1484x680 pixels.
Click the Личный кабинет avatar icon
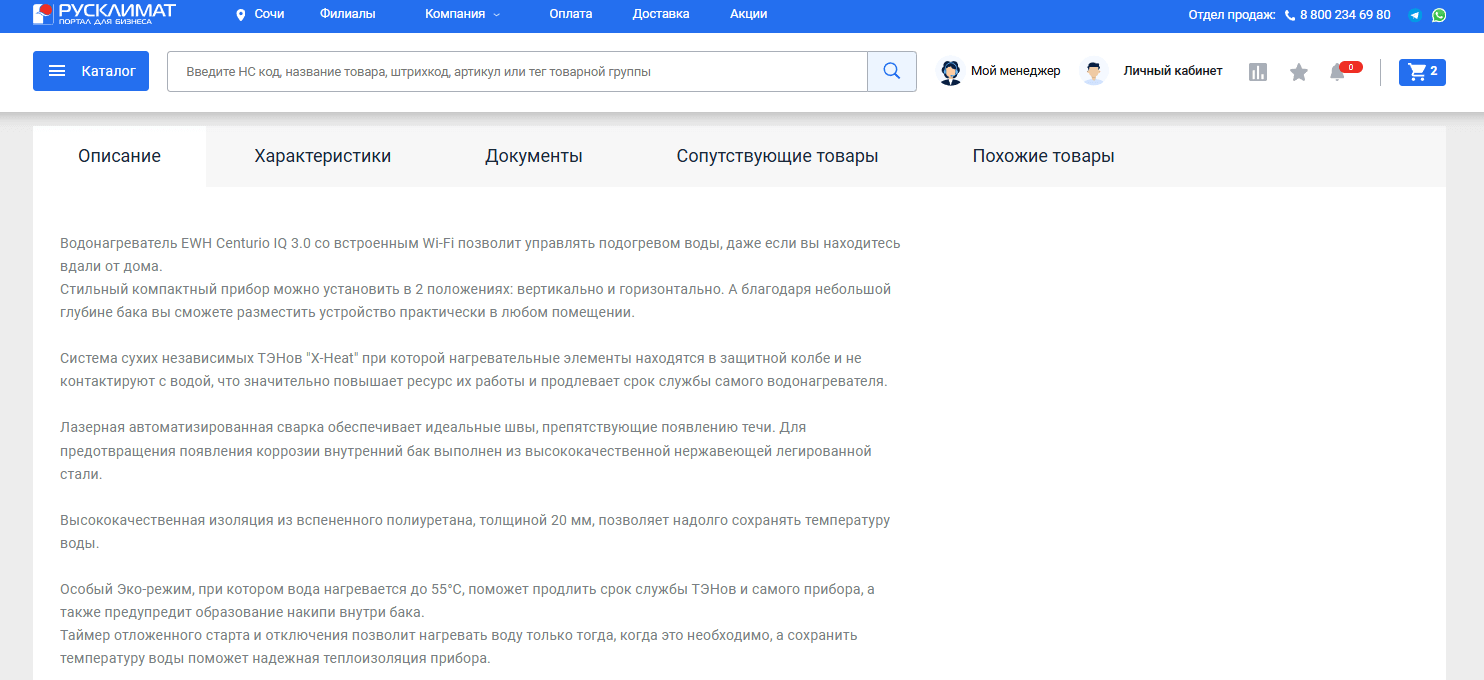(x=1094, y=72)
